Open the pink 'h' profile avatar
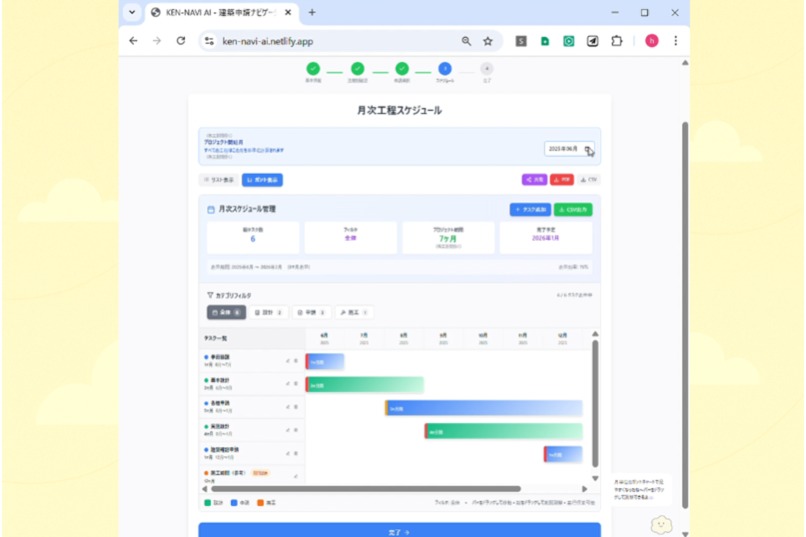The height and width of the screenshot is (537, 806). pyautogui.click(x=652, y=41)
